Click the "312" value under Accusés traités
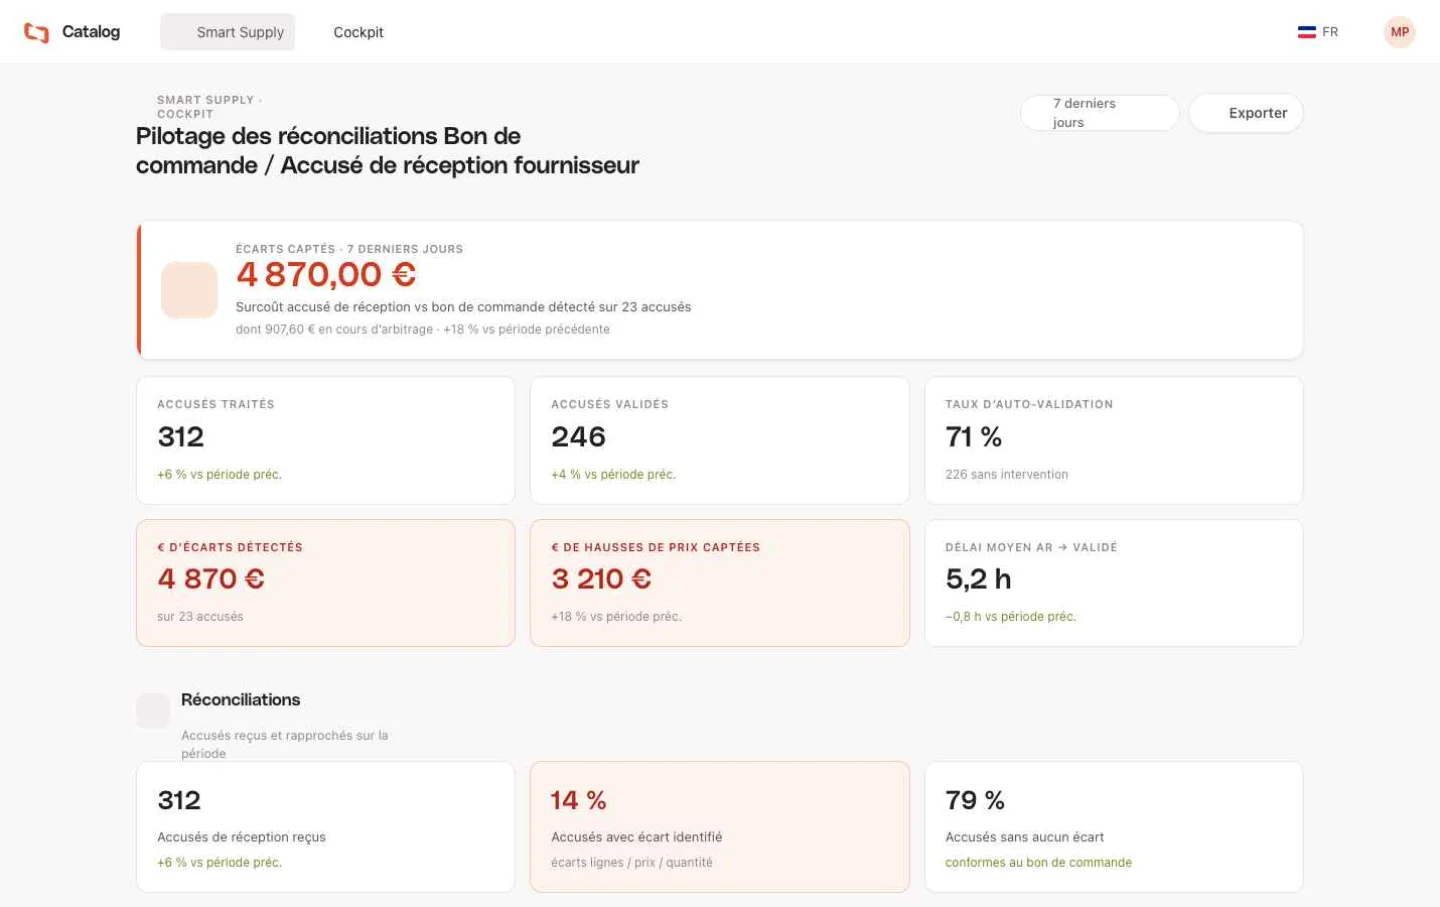The width and height of the screenshot is (1440, 907). coord(181,437)
